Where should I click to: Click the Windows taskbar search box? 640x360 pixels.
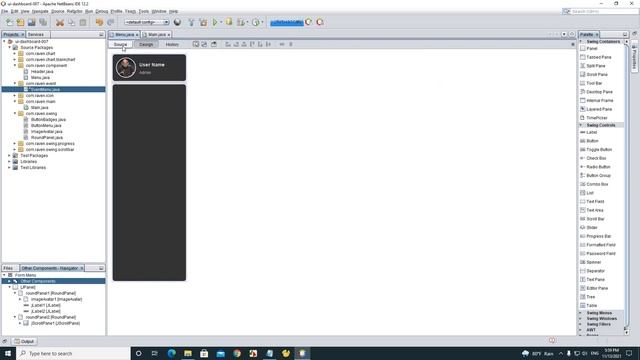pyautogui.click(x=73, y=353)
